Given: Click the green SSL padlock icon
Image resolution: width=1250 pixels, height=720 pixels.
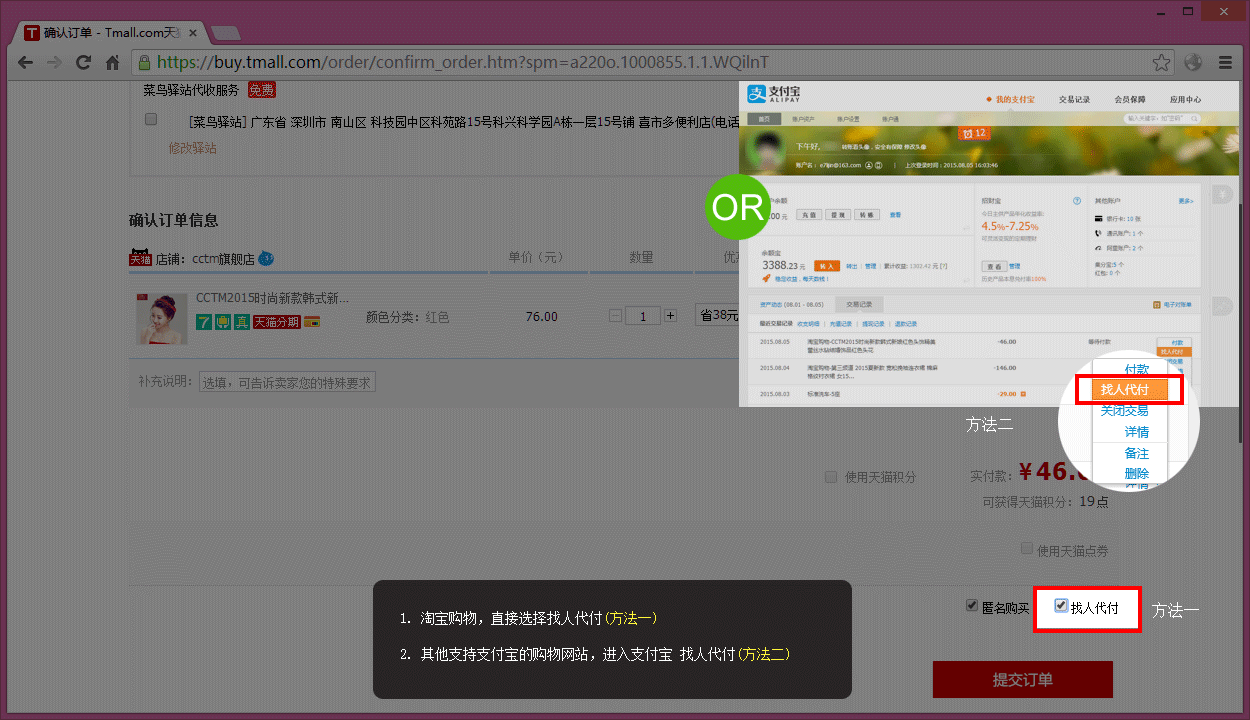Looking at the screenshot, I should 144,62.
